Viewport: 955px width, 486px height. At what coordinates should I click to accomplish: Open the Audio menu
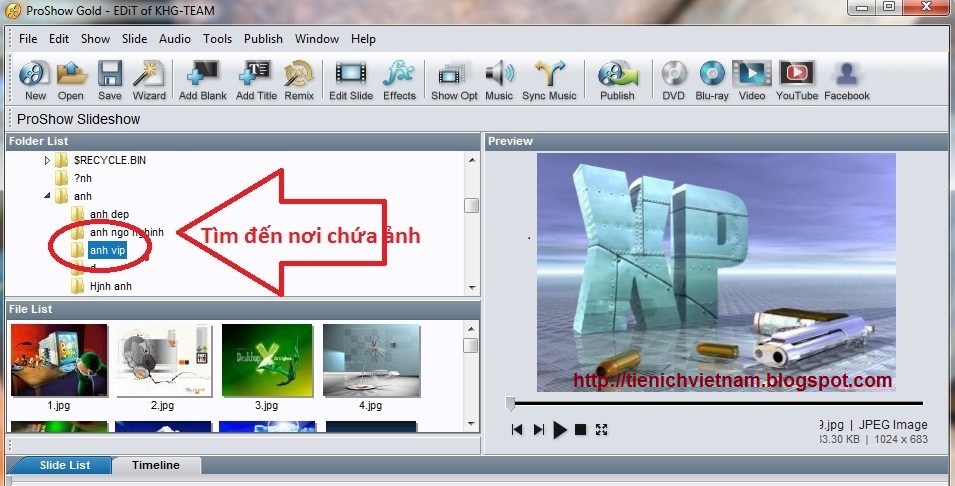[x=175, y=39]
